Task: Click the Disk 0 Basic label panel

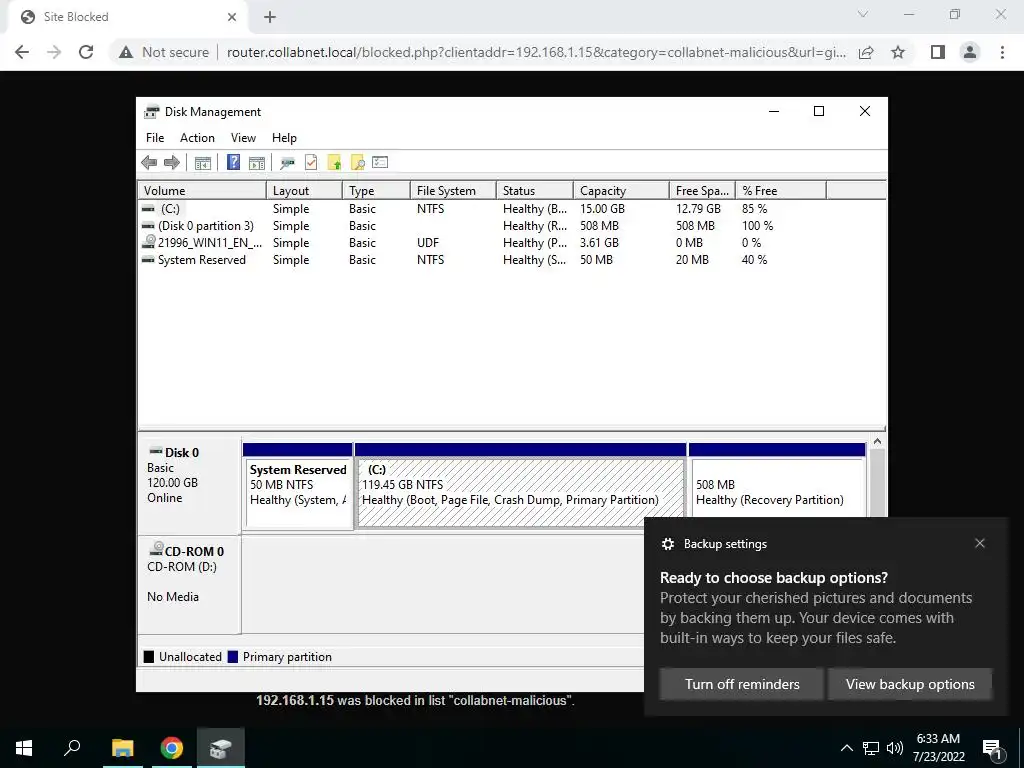Action: click(189, 486)
